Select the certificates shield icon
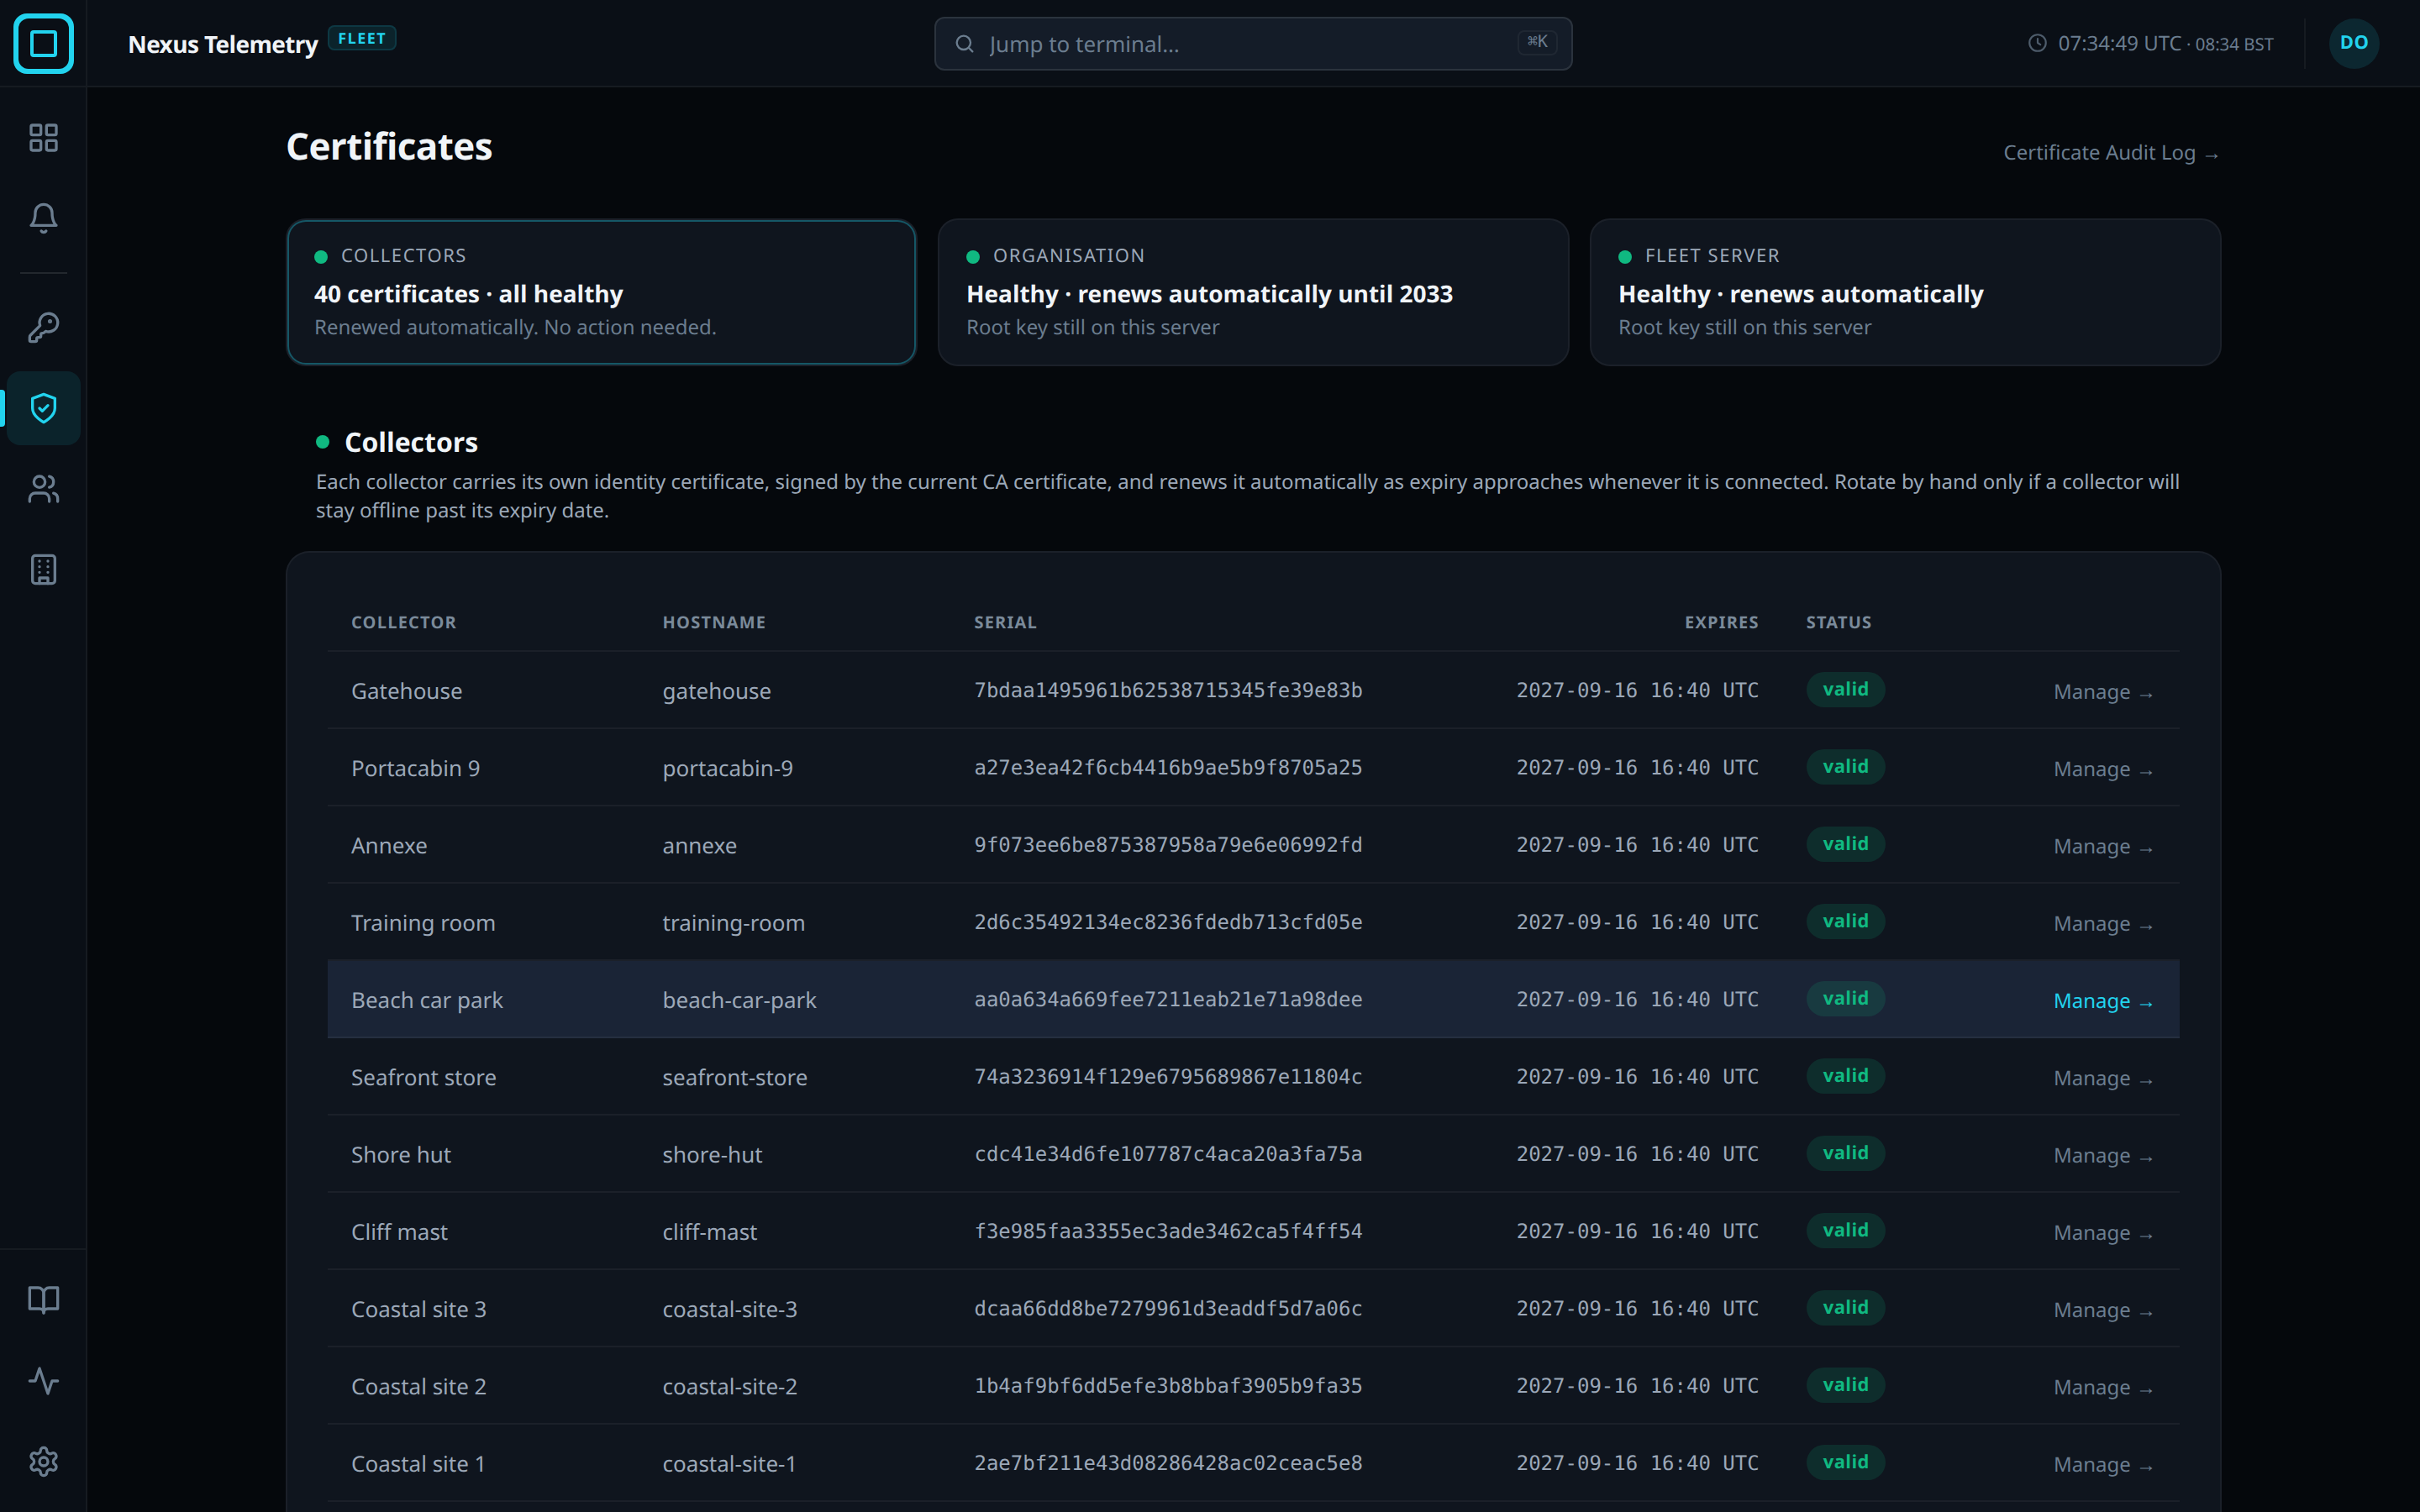Viewport: 2420px width, 1512px height. [43, 408]
